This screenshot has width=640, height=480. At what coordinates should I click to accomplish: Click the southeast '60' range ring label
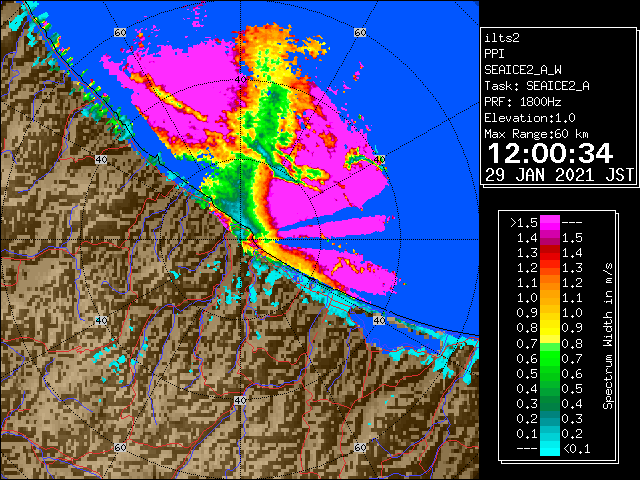(x=360, y=447)
